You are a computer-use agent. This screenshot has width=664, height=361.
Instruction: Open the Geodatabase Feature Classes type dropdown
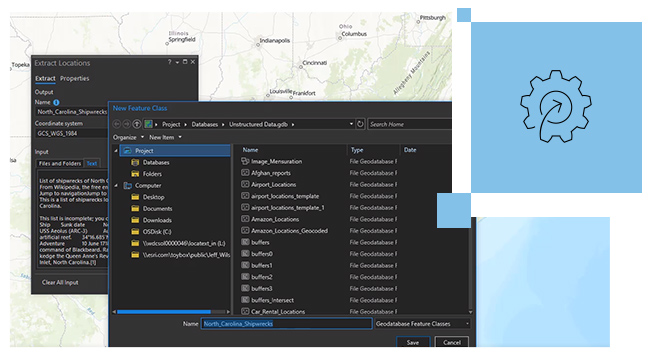[422, 324]
